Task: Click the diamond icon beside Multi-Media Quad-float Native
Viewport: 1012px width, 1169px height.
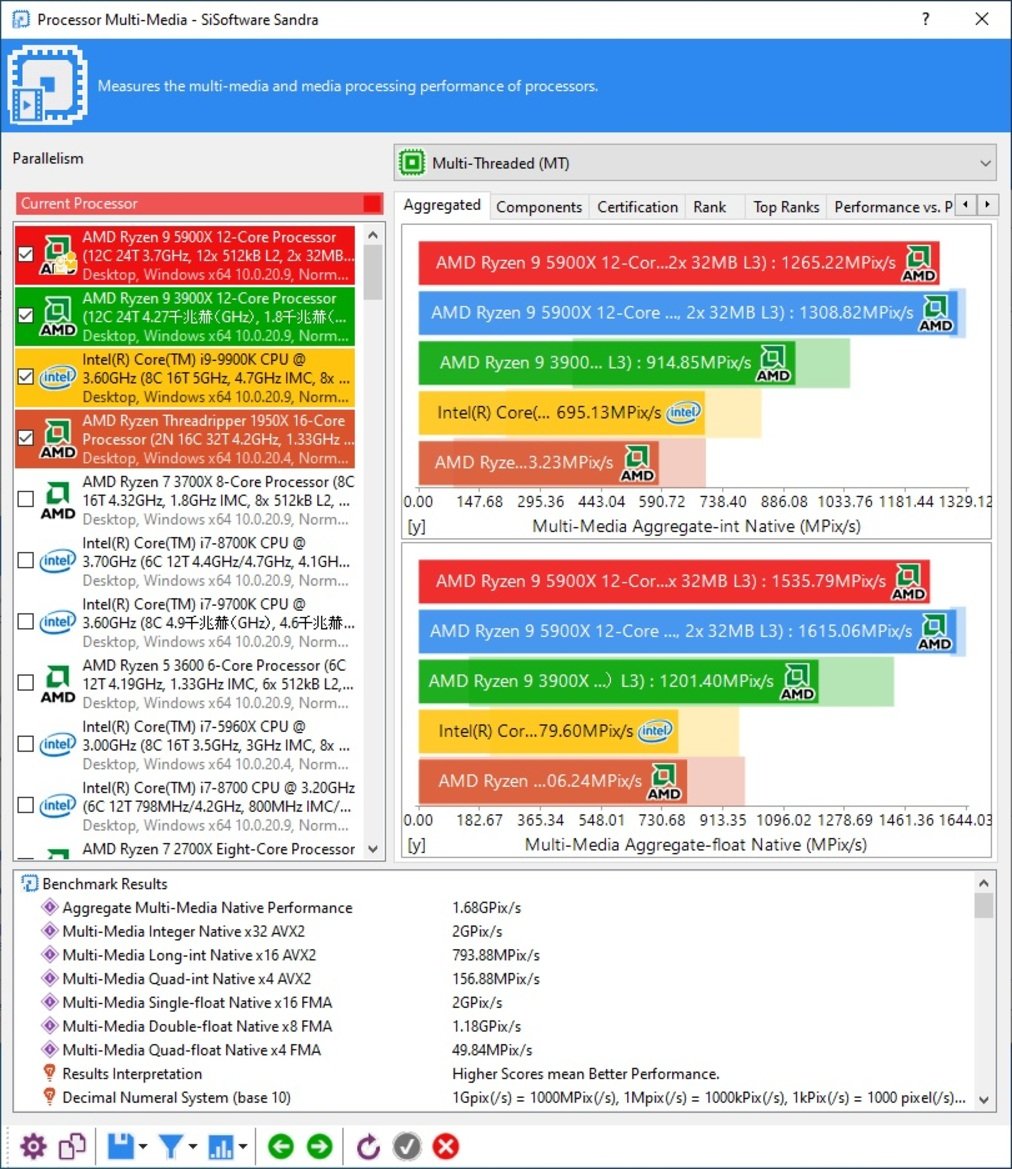Action: pyautogui.click(x=50, y=1050)
